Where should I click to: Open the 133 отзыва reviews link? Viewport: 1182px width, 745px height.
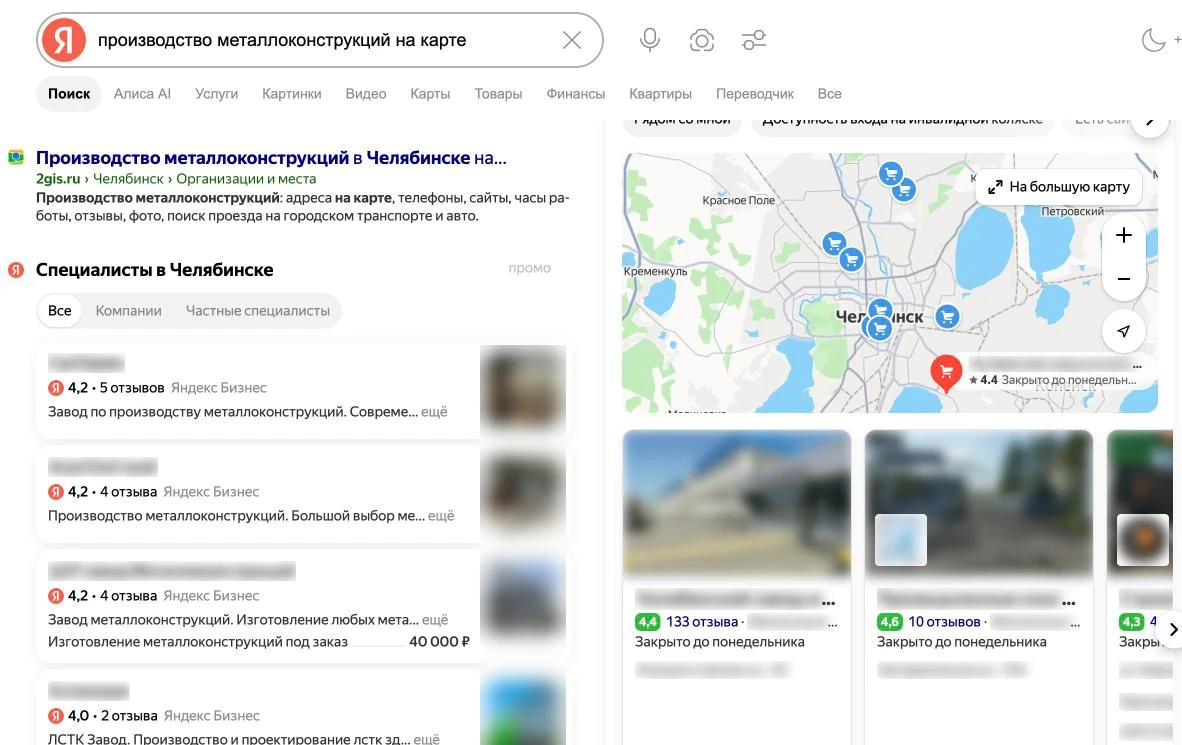coord(702,622)
